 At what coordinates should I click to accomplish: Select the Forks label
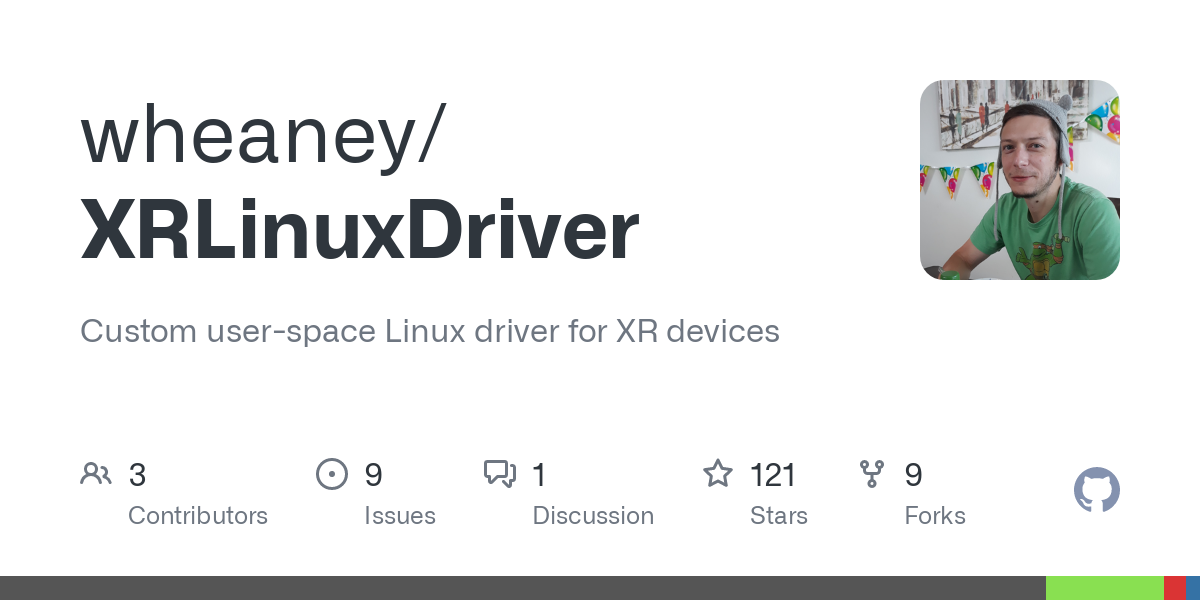tap(935, 516)
